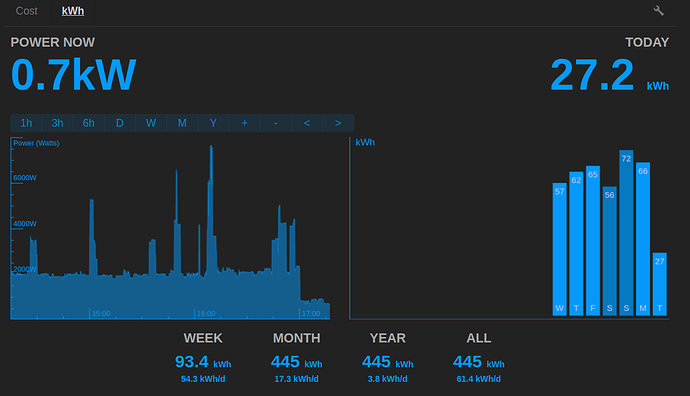Click the 0.7kW power now value
The image size is (690, 396).
[x=73, y=75]
